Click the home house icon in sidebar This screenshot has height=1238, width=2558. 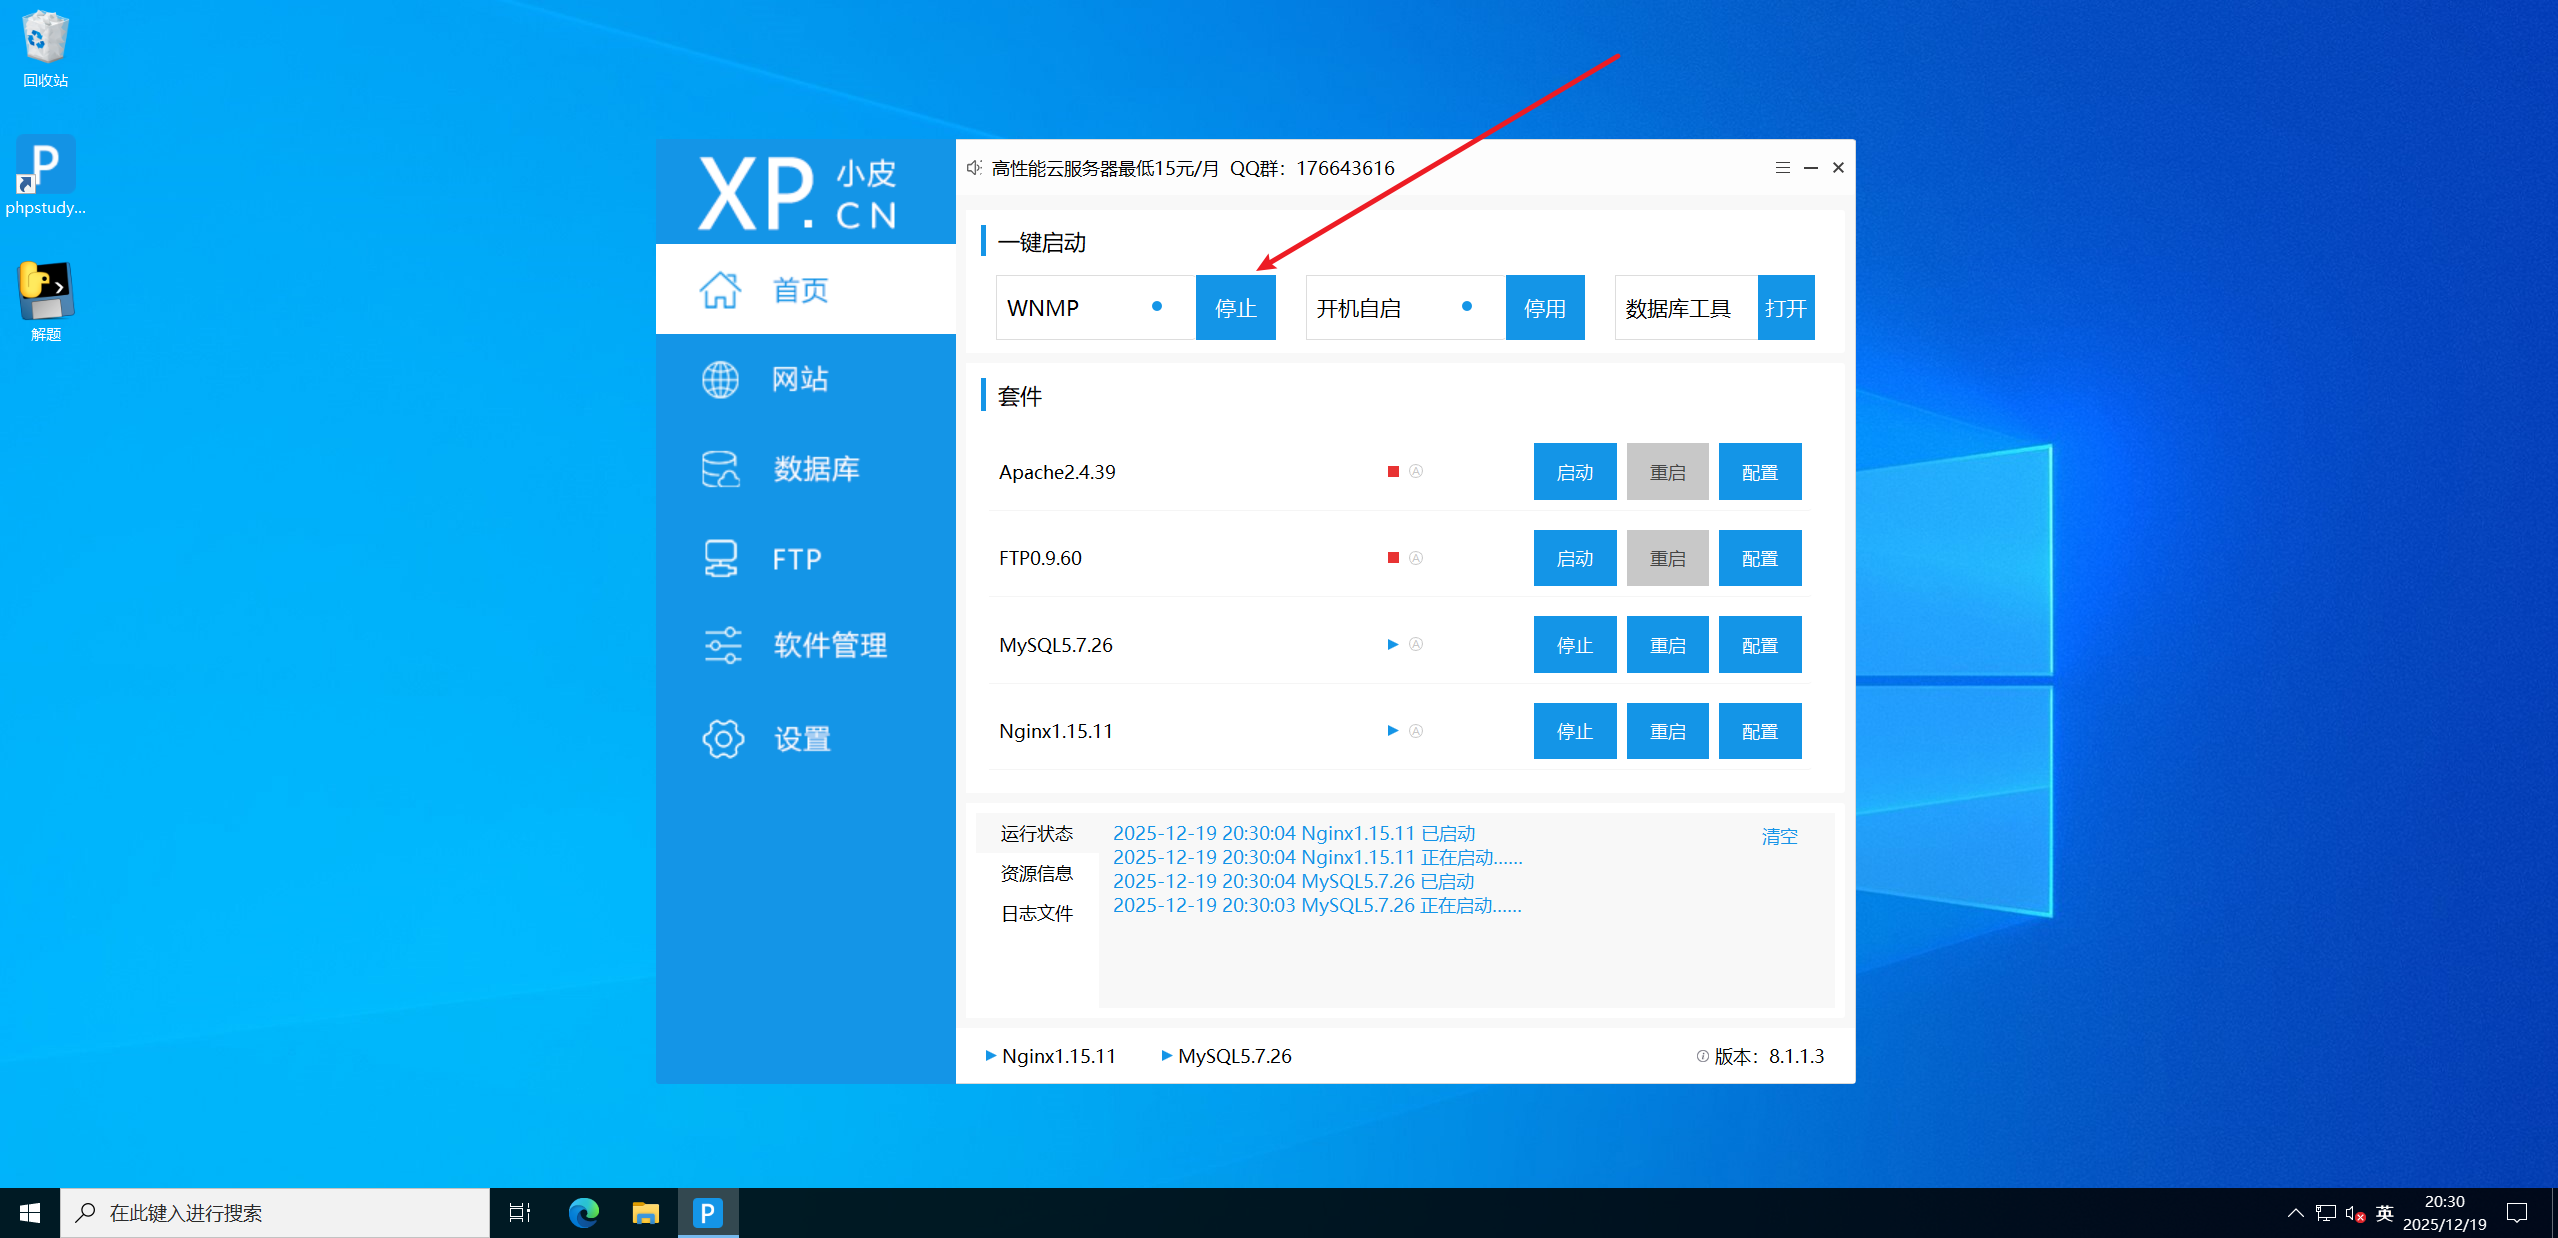pos(720,290)
